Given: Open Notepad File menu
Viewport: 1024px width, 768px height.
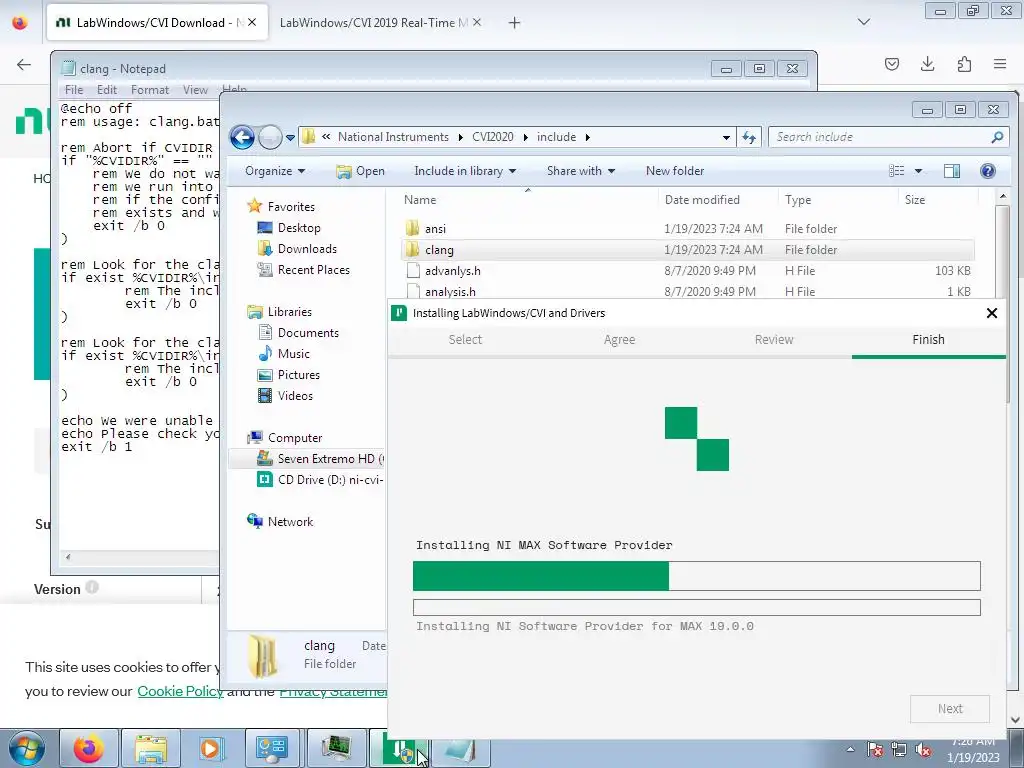Looking at the screenshot, I should [x=74, y=90].
